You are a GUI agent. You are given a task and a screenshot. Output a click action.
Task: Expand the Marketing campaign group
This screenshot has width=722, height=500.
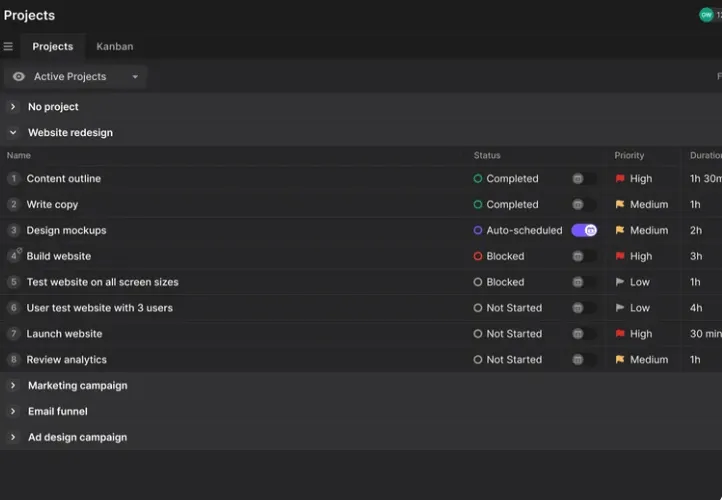point(13,385)
